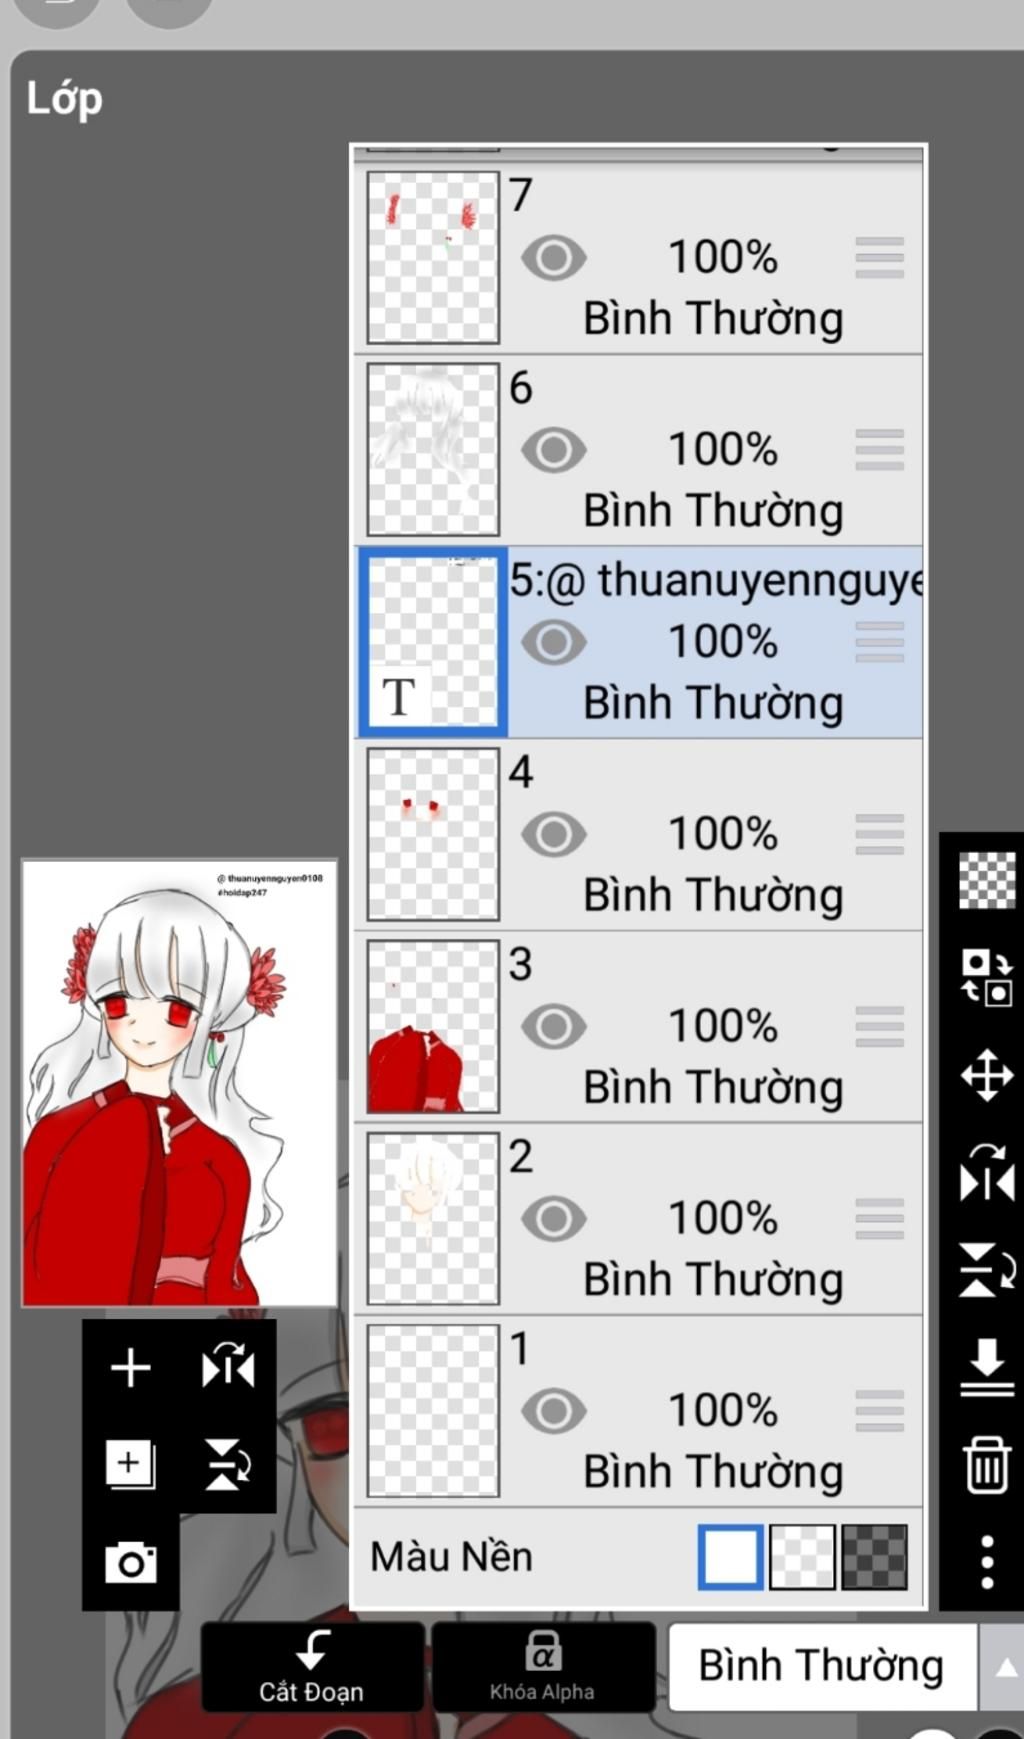Flip layer horizontally in left toolbox
This screenshot has height=1739, width=1024.
pos(228,1366)
